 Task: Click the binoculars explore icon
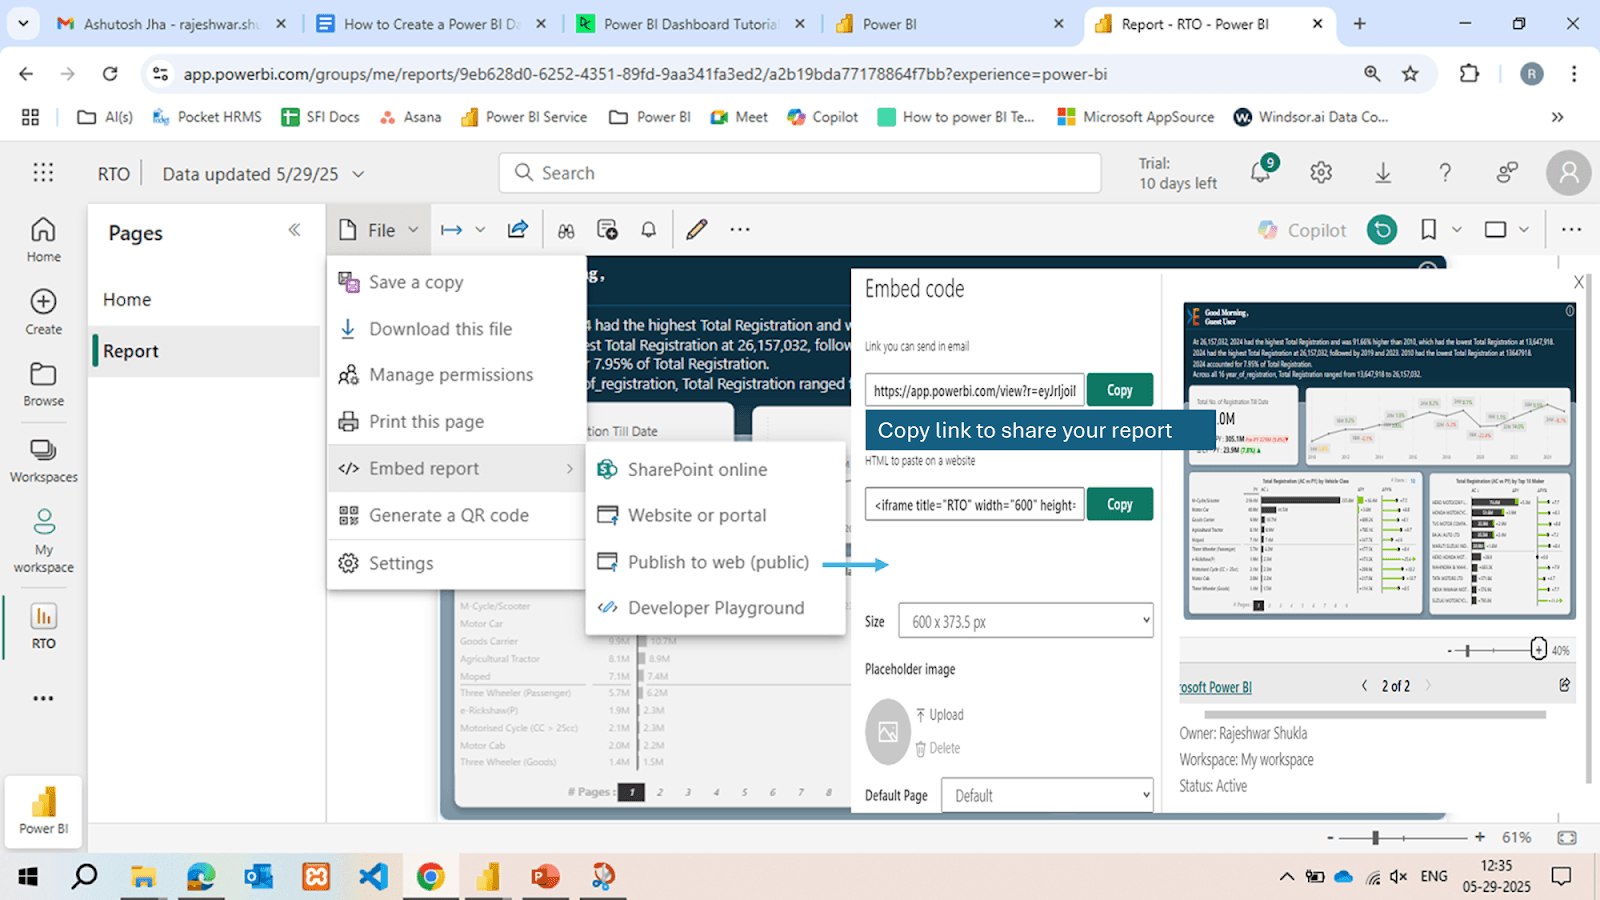(566, 231)
